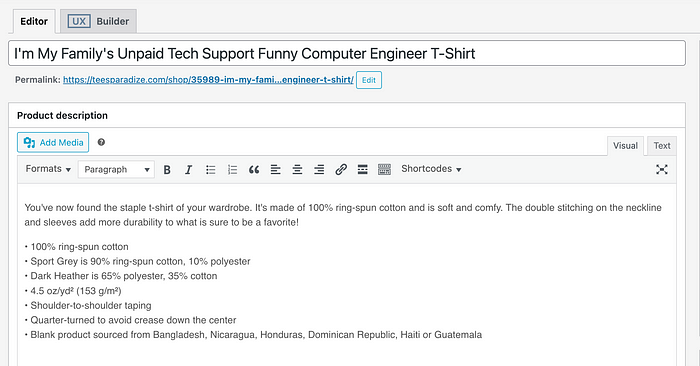
Task: Switch to the UX Builder tab
Action: coord(98,21)
